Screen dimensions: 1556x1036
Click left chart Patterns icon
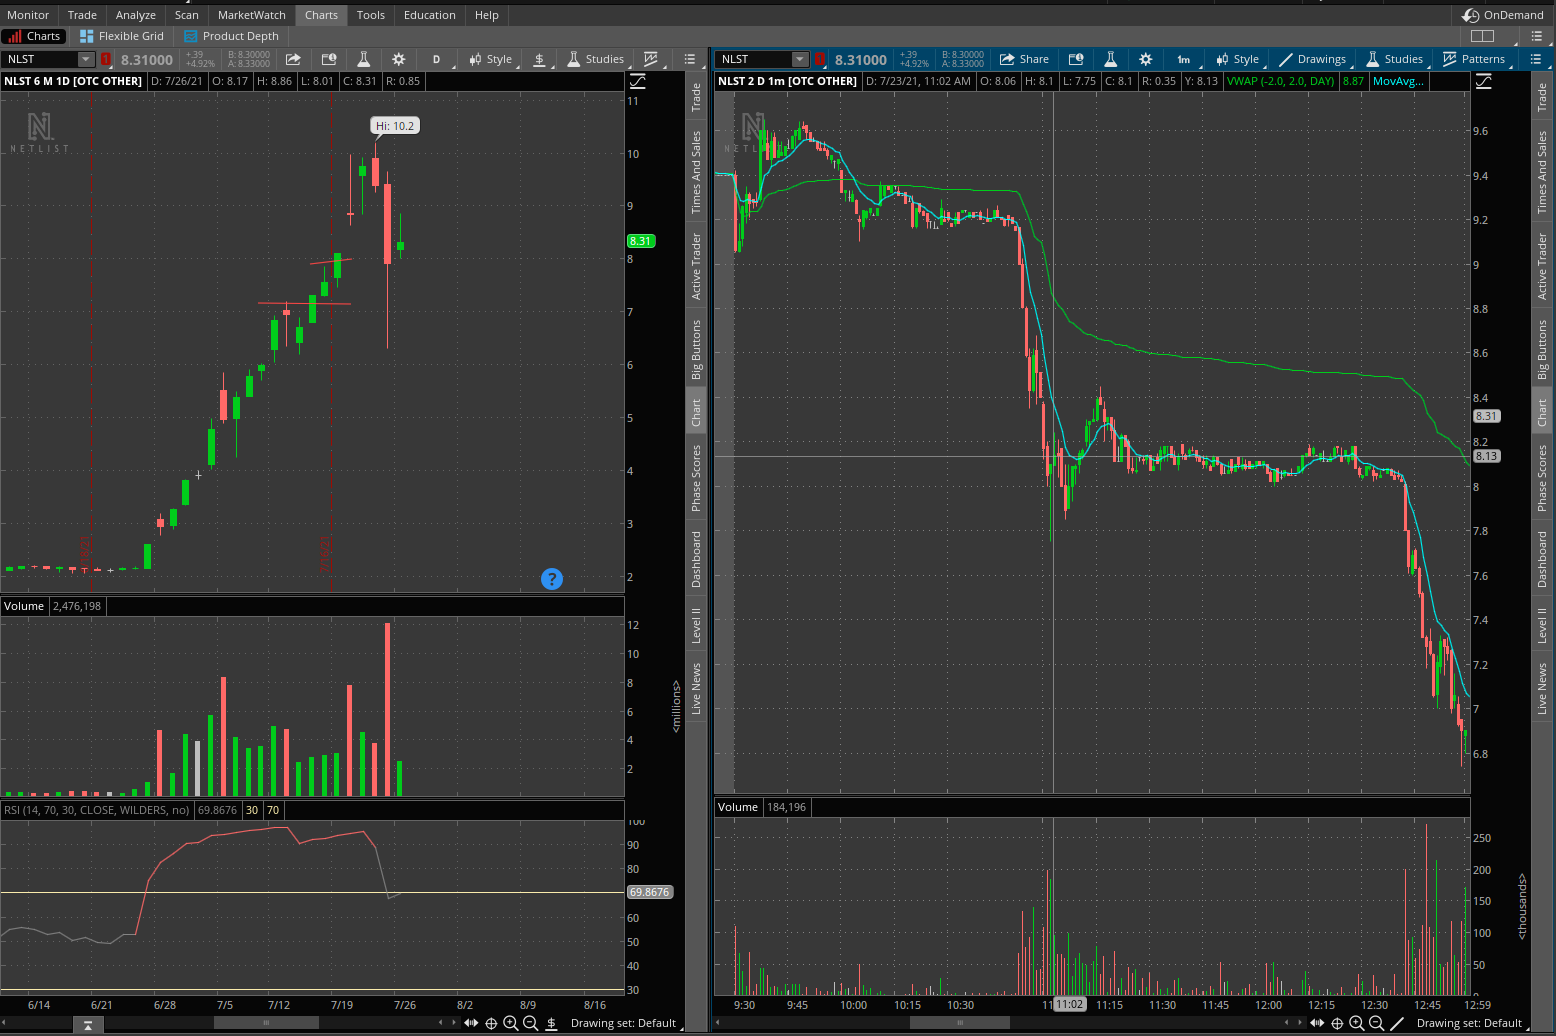click(651, 59)
